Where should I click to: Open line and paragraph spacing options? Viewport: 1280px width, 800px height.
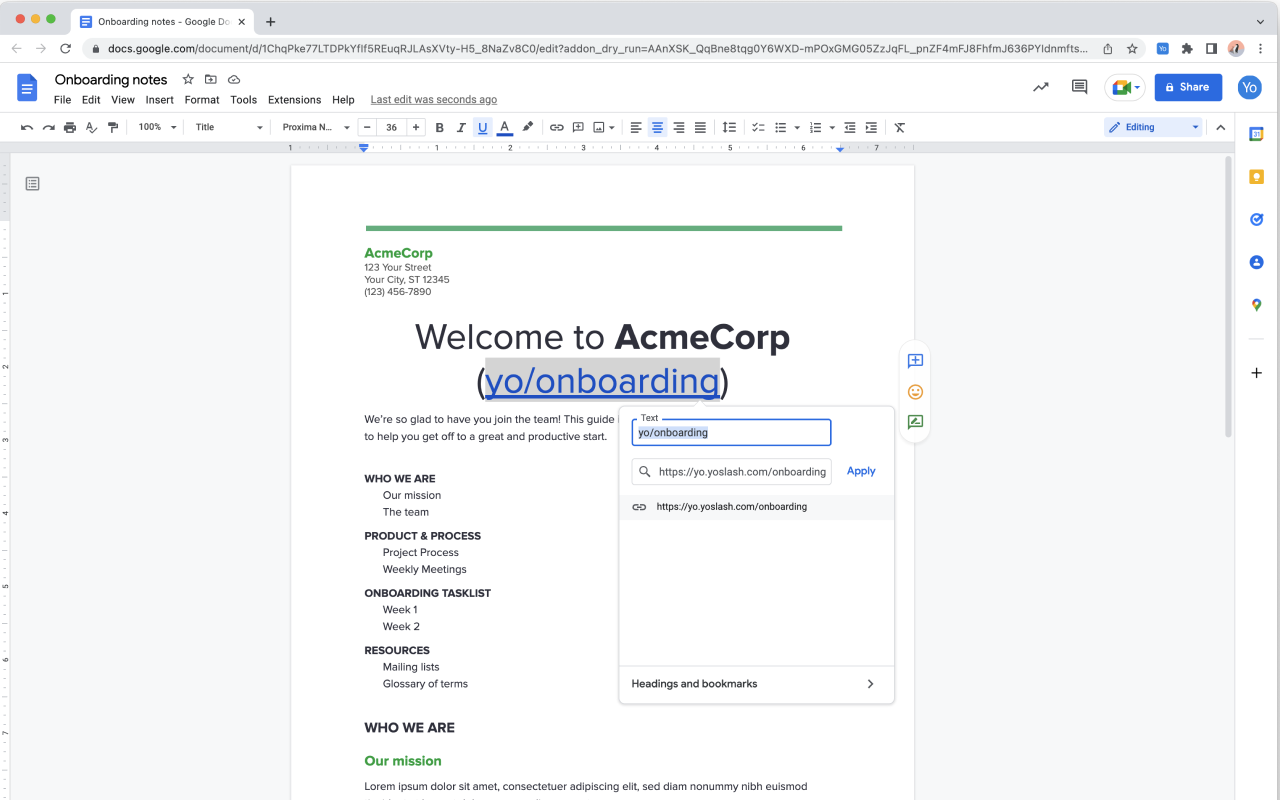point(729,127)
